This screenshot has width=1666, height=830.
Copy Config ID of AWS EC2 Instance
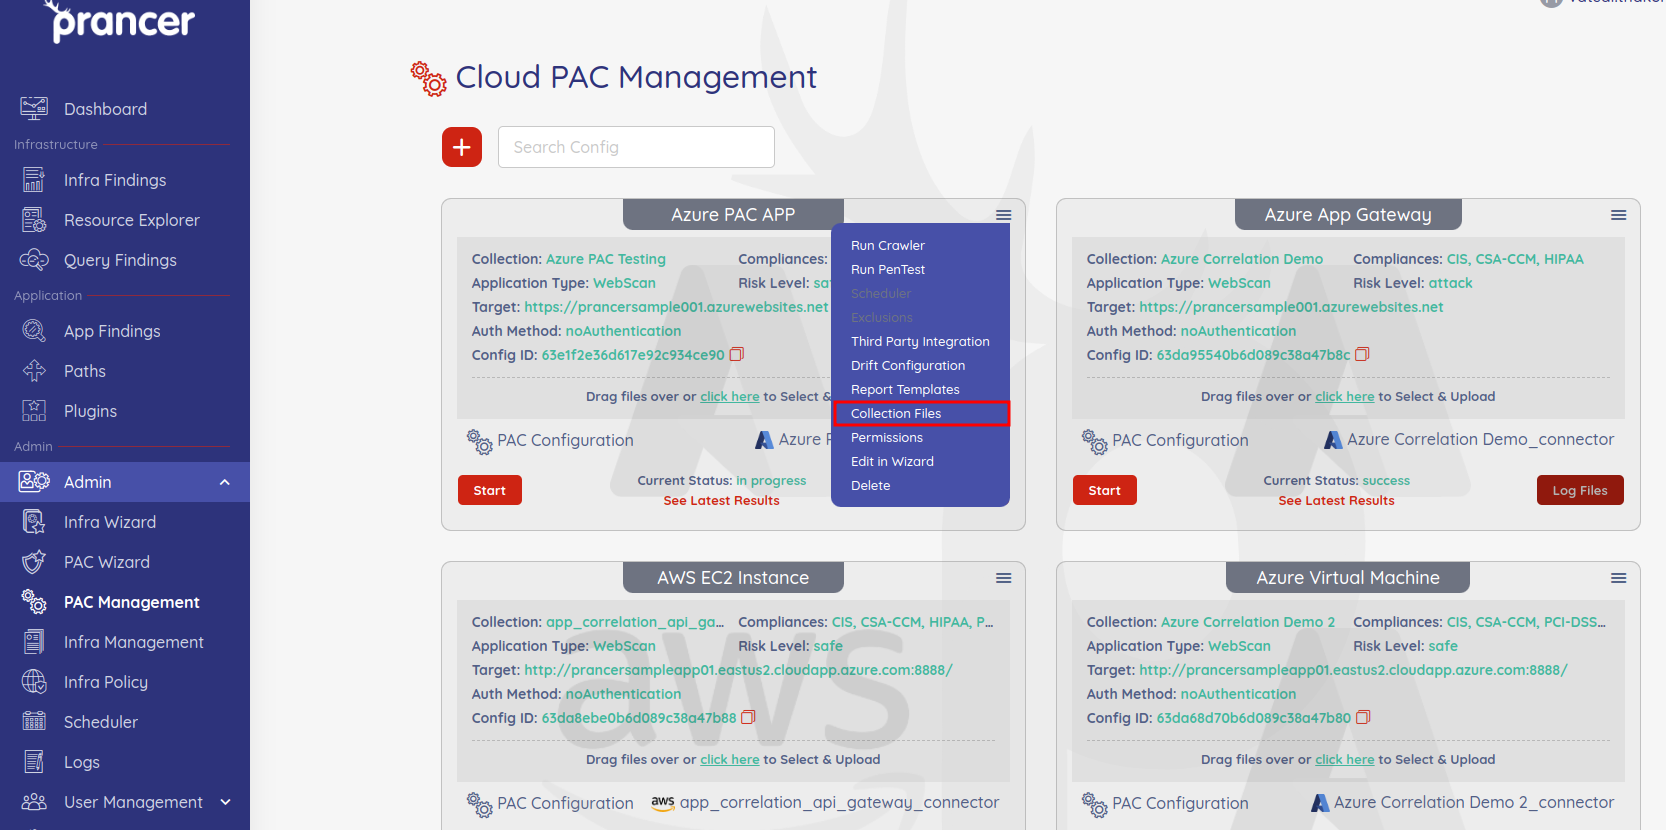748,717
